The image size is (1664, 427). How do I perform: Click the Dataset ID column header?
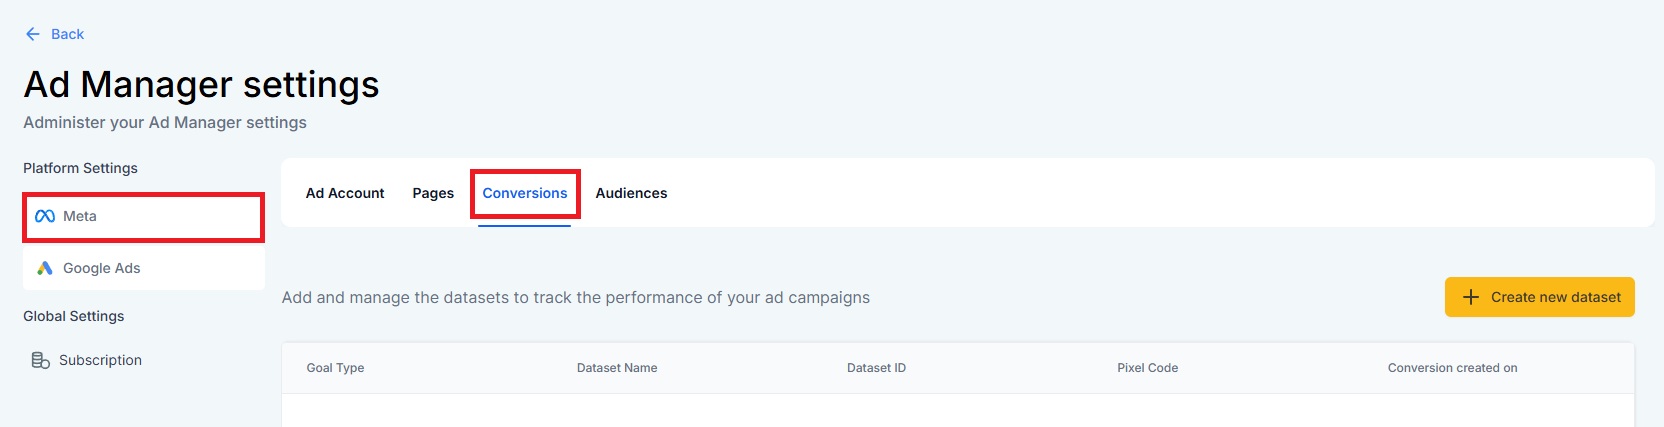(876, 368)
